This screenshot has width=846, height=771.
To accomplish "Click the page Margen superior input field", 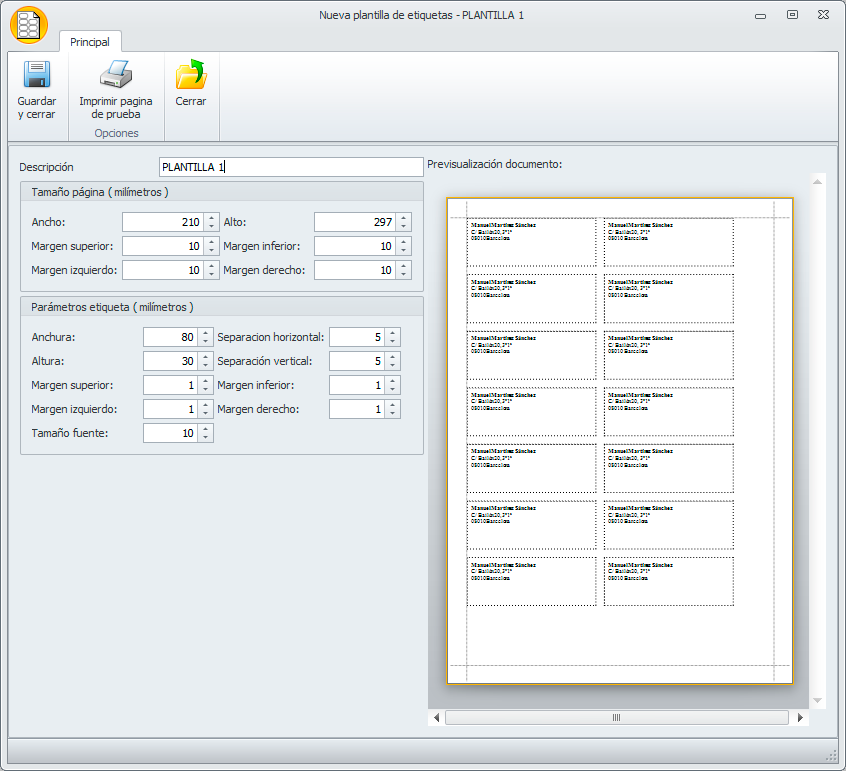I will [x=162, y=246].
